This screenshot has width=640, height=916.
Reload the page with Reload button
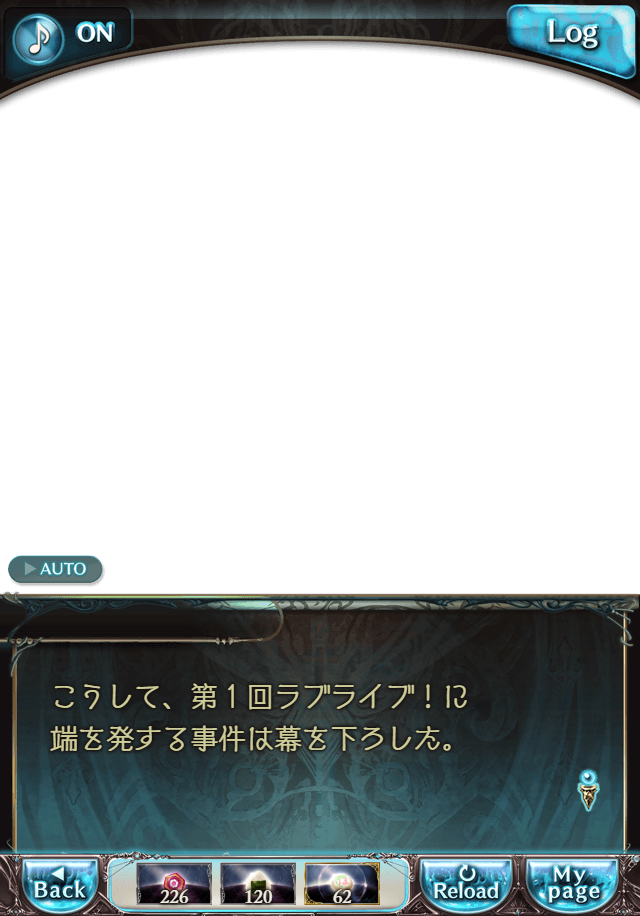coord(466,885)
